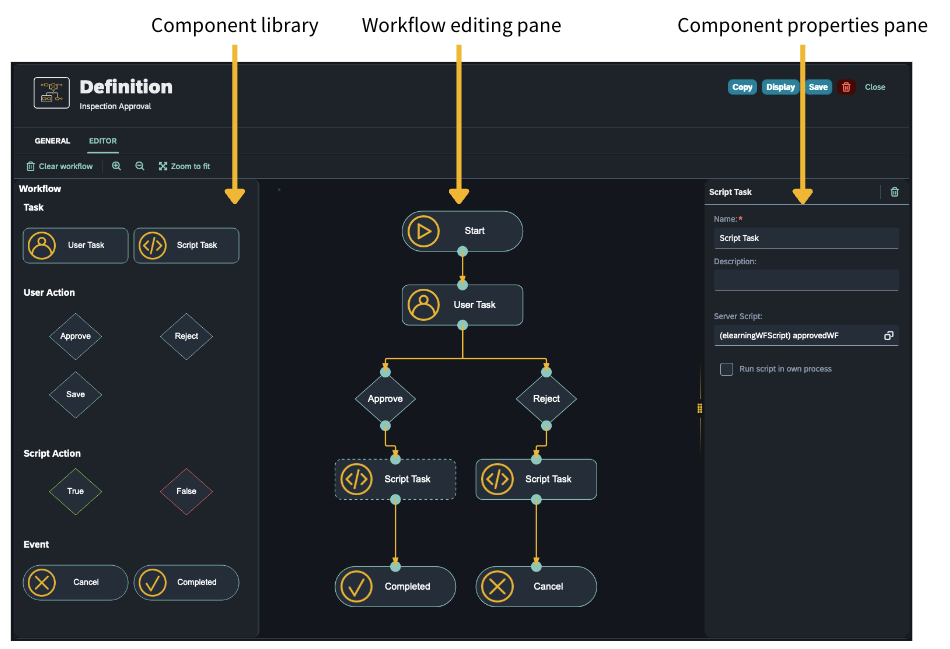Click the Reject diamond node in workflow

[546, 399]
